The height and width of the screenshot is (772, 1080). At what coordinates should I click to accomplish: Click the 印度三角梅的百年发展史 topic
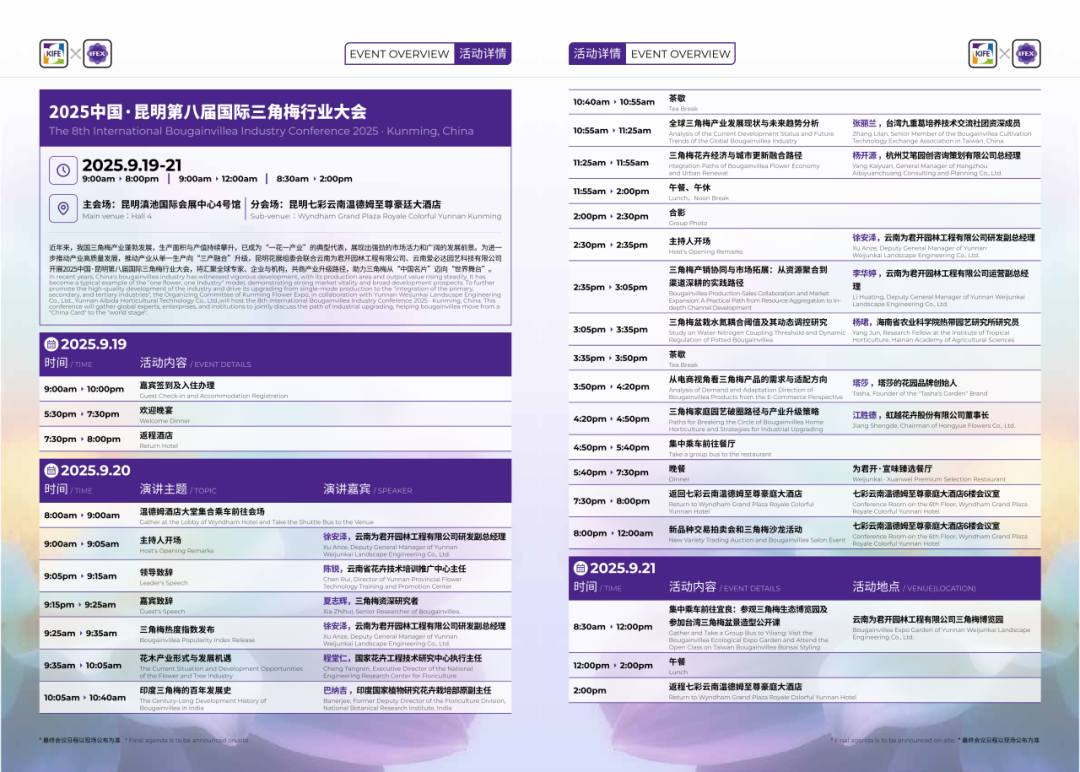pos(185,690)
